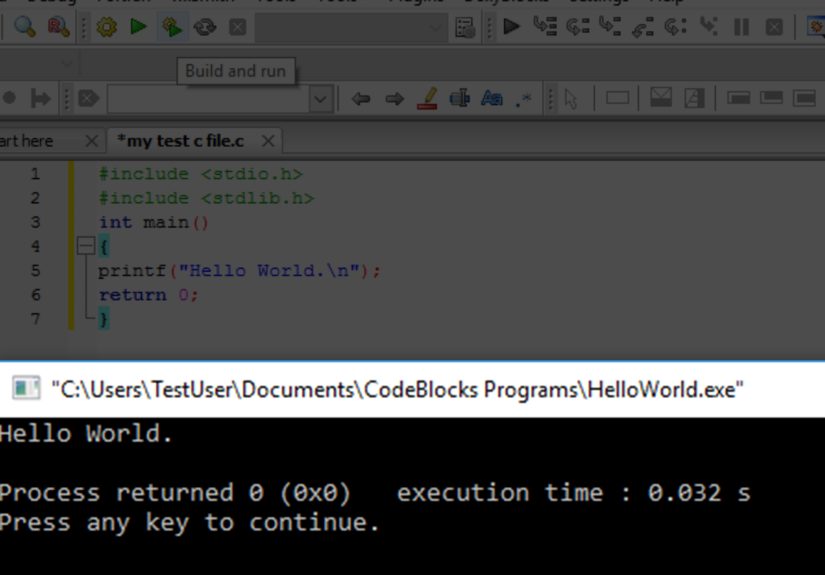Screen dimensions: 825x575
Task: Click the Stop debugger icon
Action: [x=774, y=27]
